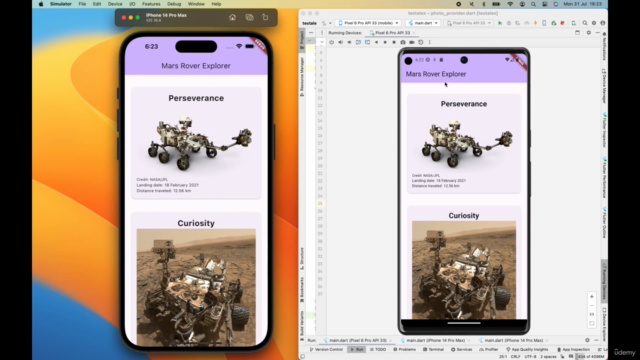Image resolution: width=640 pixels, height=360 pixels.
Task: Rotate emulator left icon
Action: pyautogui.click(x=358, y=42)
